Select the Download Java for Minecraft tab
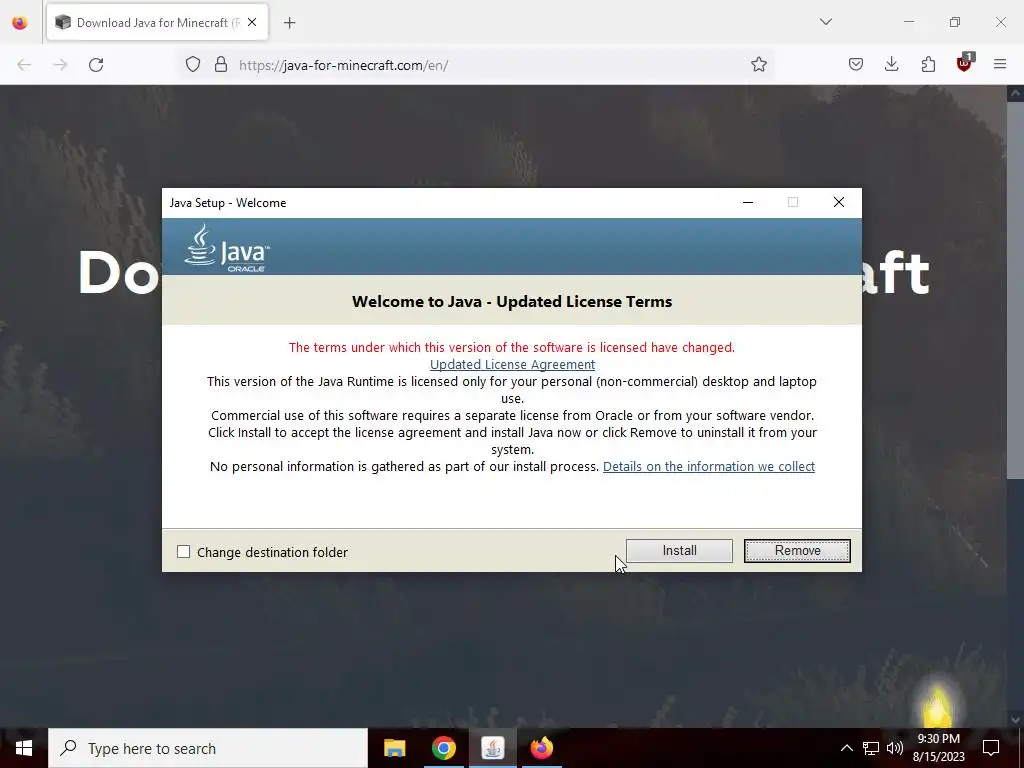This screenshot has width=1024, height=768. (x=157, y=23)
